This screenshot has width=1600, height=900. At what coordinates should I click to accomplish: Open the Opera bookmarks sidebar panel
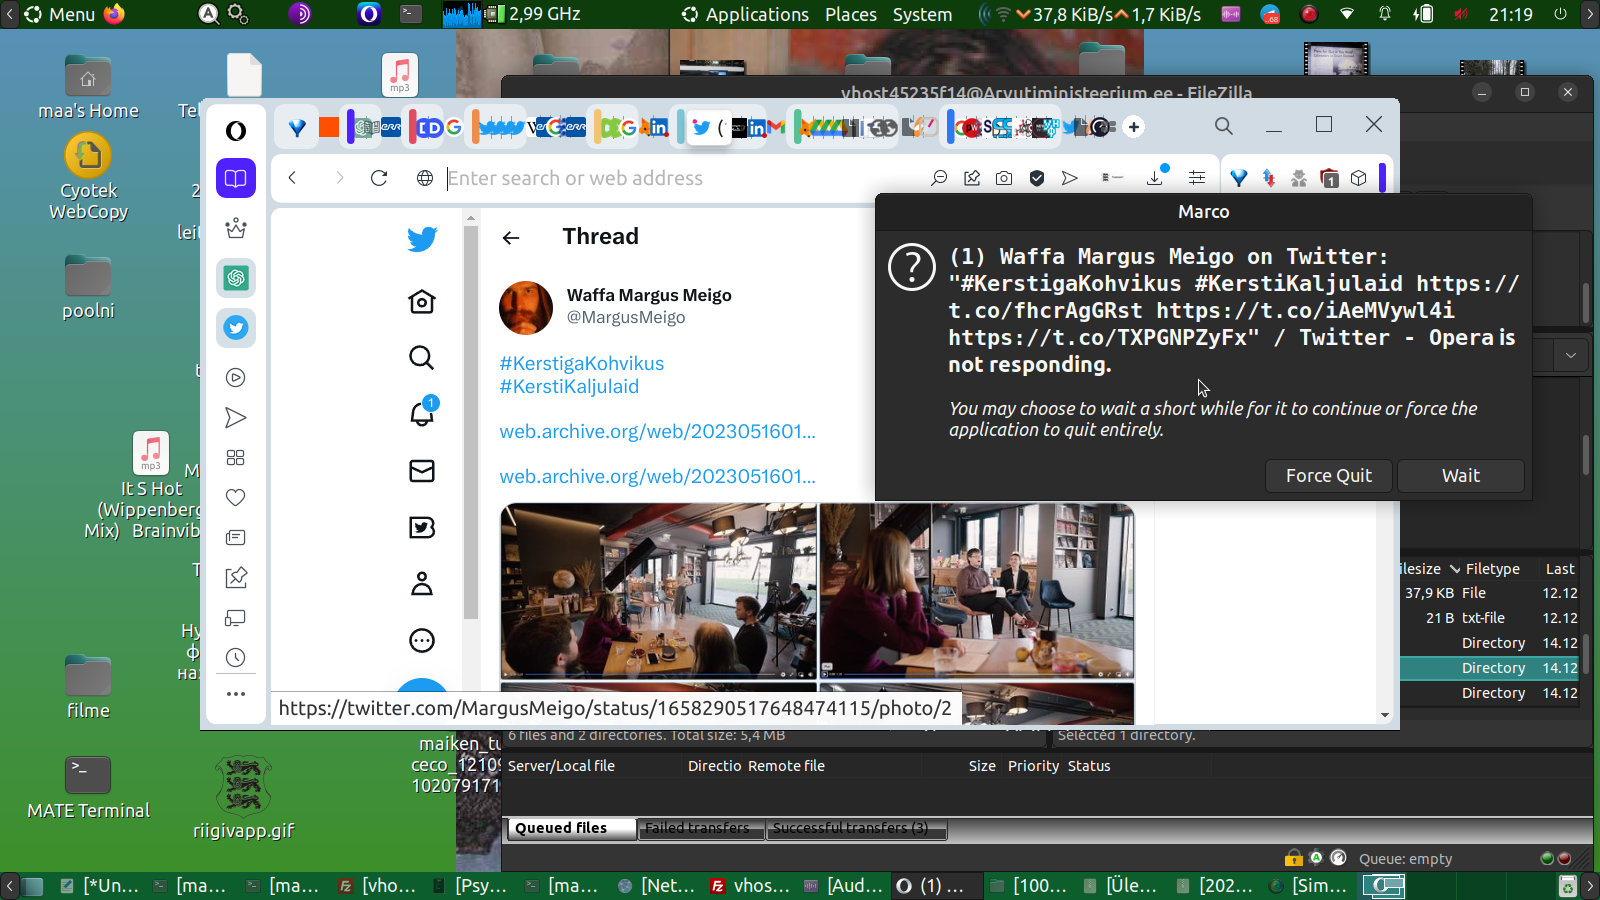(x=236, y=178)
